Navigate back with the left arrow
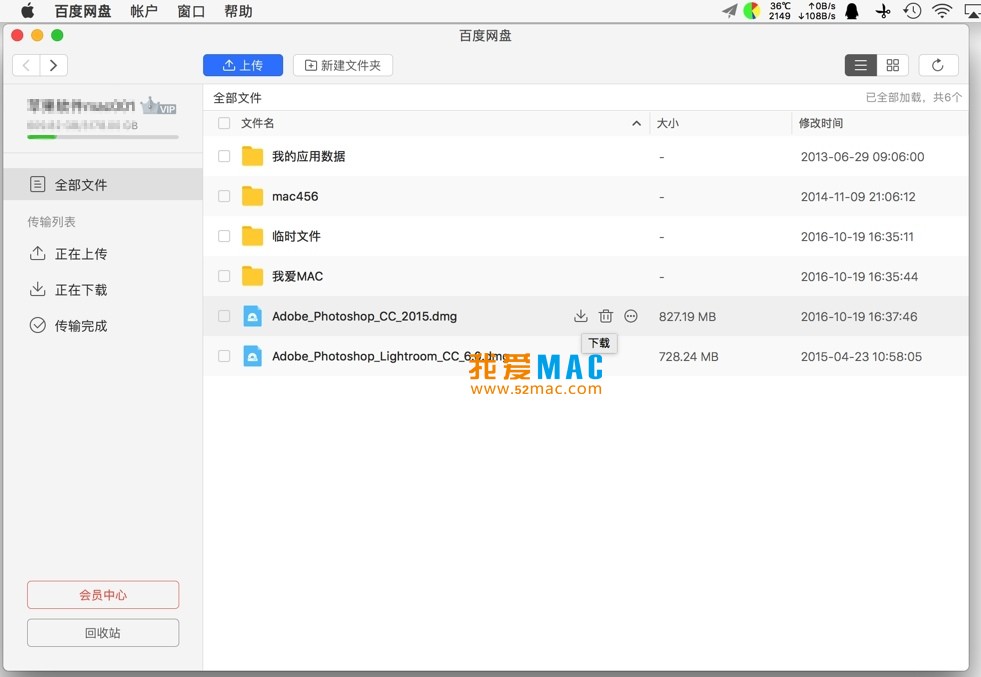981x677 pixels. [x=27, y=65]
